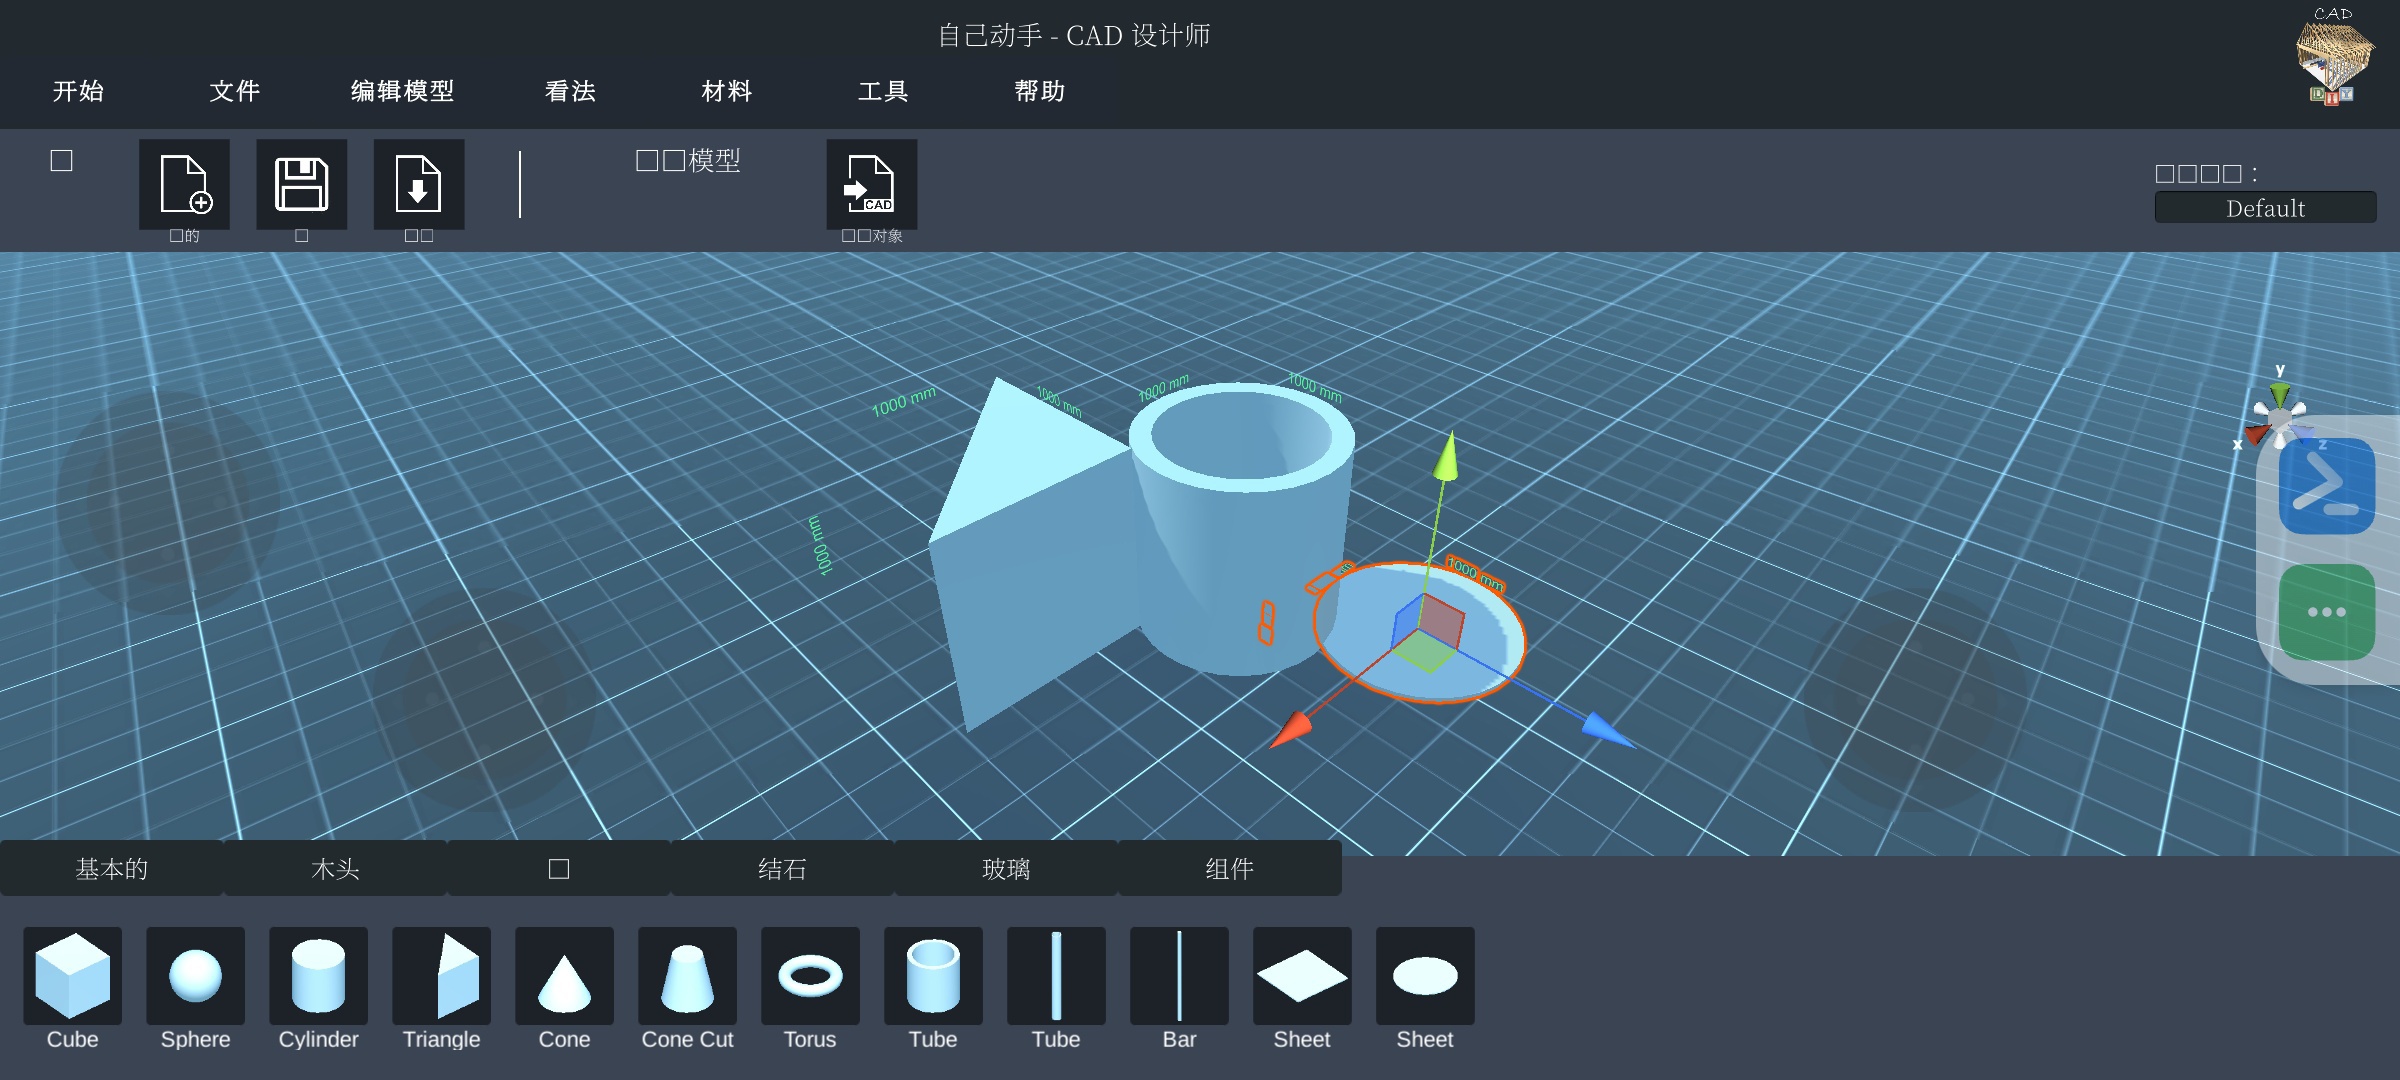Open the 编辑模型 menu
Viewport: 2400px width, 1080px height.
[x=402, y=91]
